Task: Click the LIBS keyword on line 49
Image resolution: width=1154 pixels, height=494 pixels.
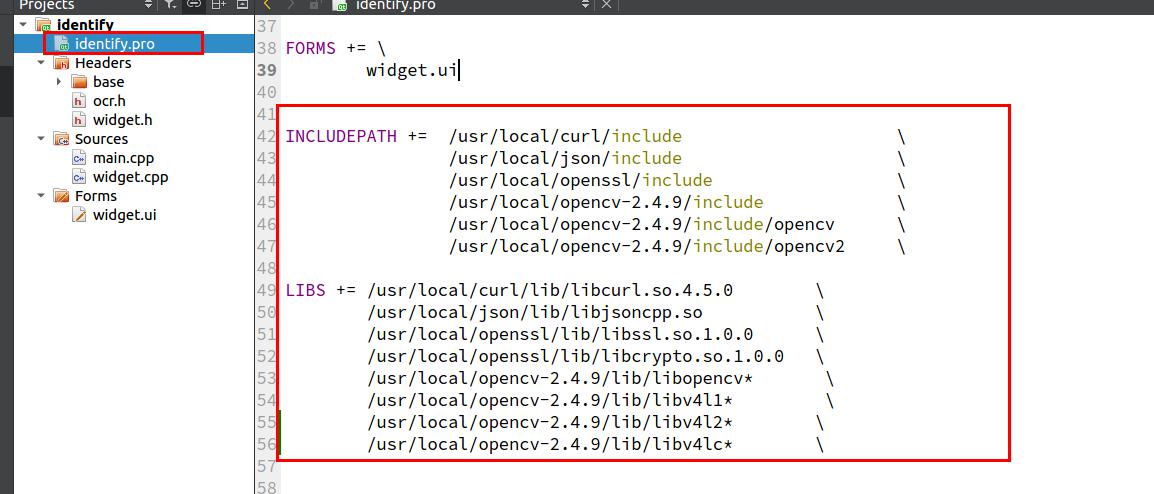Action: click(305, 290)
